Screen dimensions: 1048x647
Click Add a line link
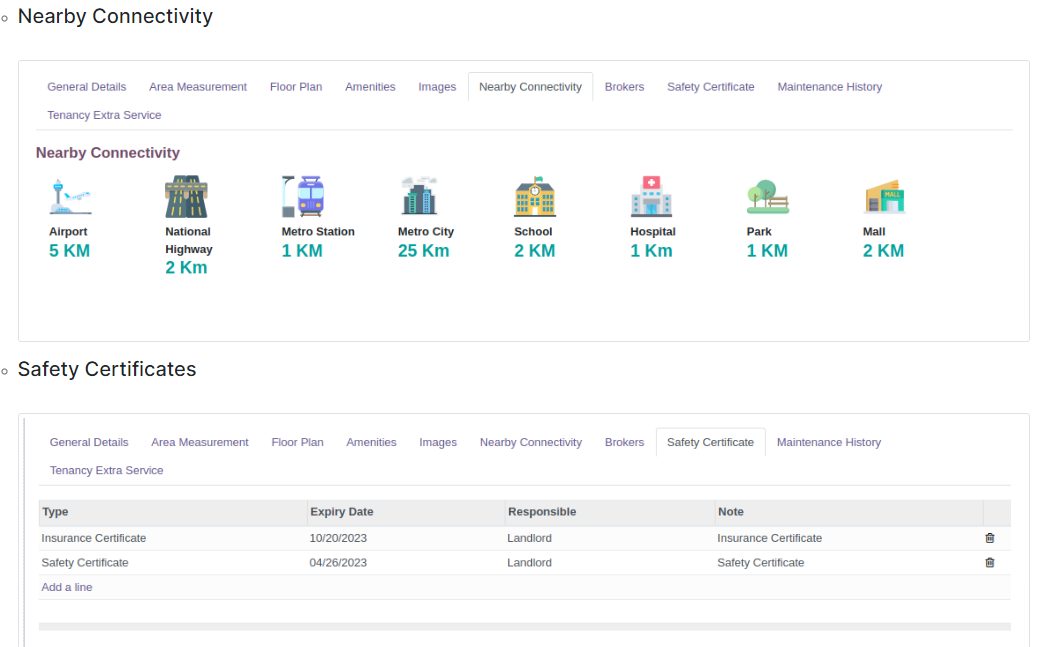click(67, 587)
